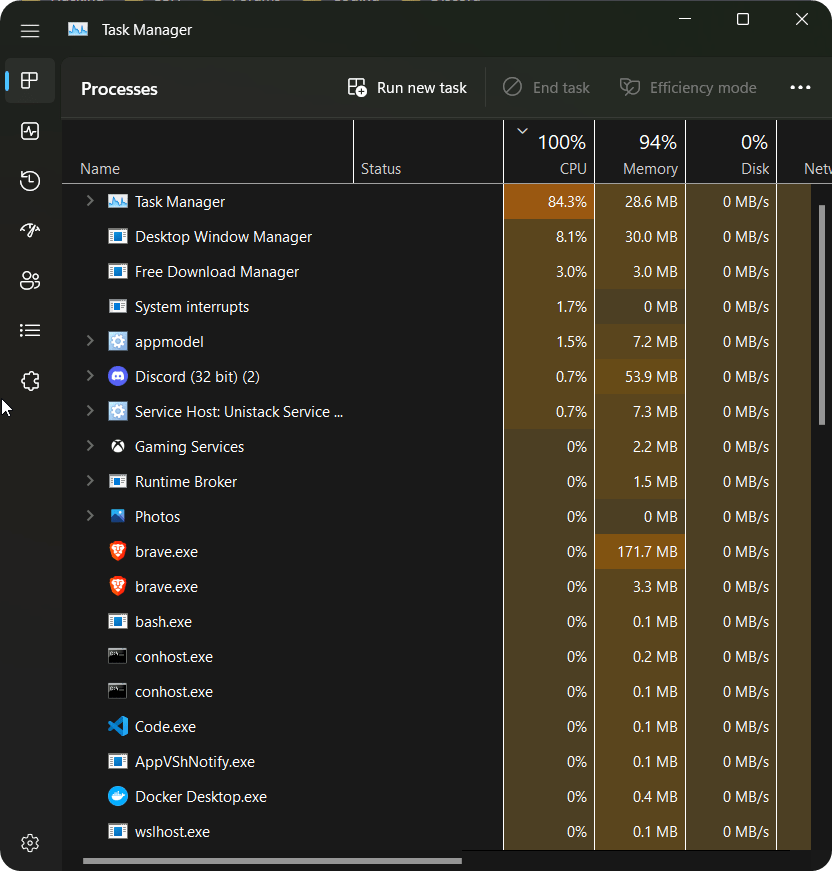Open the hamburger navigation menu
The width and height of the screenshot is (832, 871).
[x=30, y=31]
